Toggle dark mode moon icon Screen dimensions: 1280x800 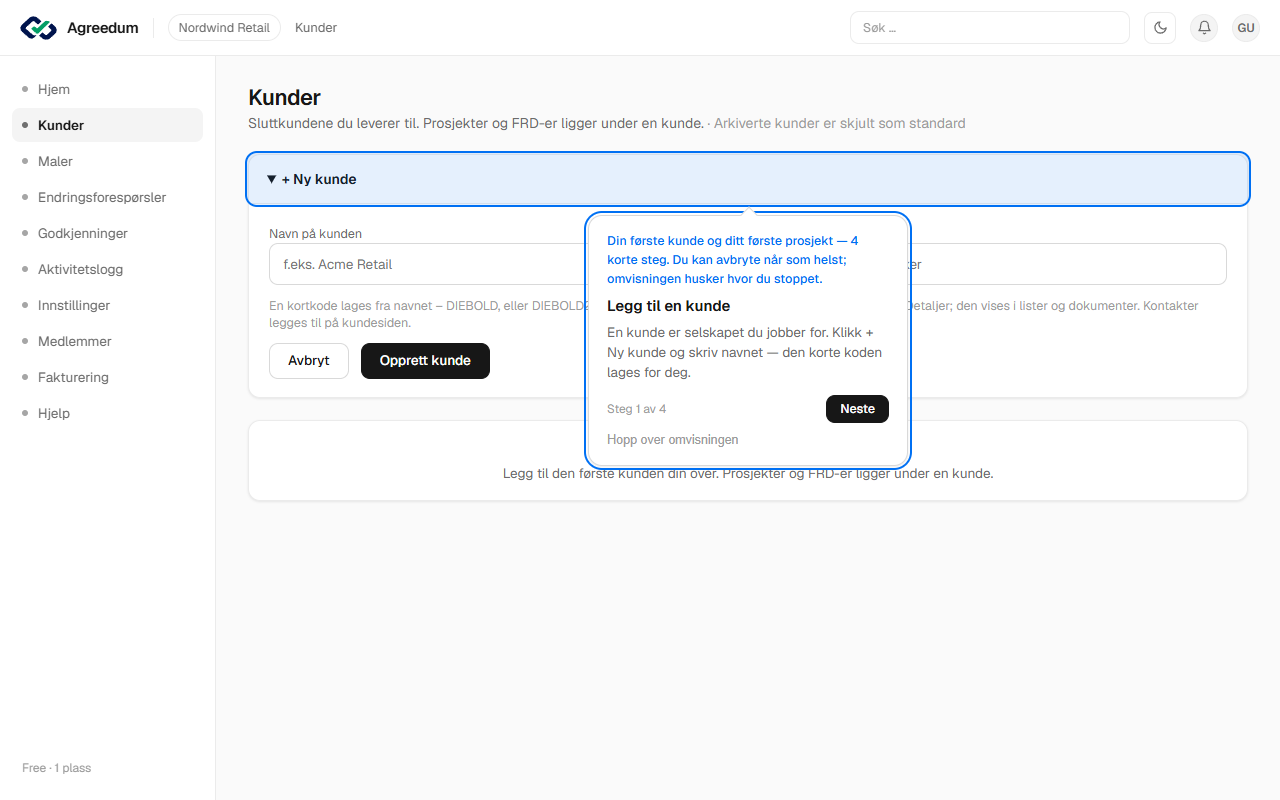(x=1160, y=28)
